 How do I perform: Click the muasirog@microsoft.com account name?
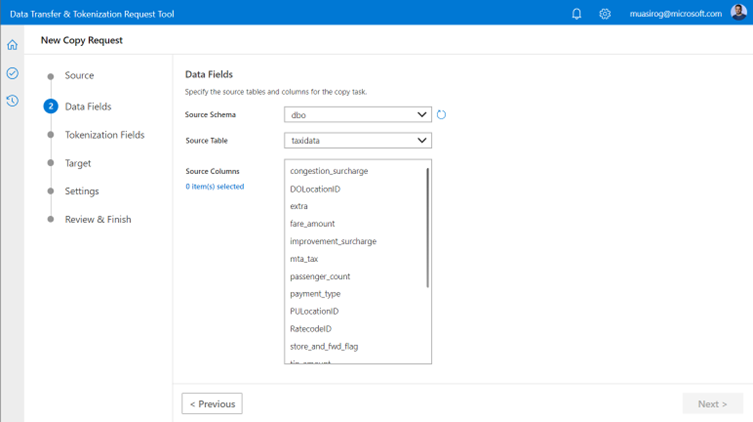pyautogui.click(x=676, y=14)
